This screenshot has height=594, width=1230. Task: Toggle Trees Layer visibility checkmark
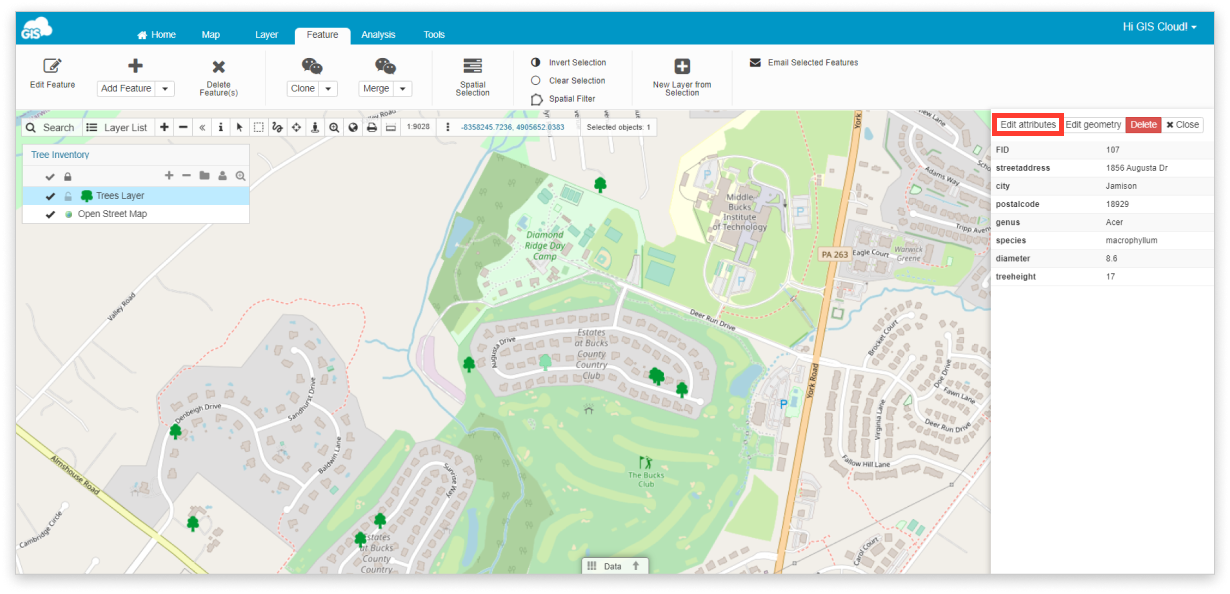[x=50, y=196]
